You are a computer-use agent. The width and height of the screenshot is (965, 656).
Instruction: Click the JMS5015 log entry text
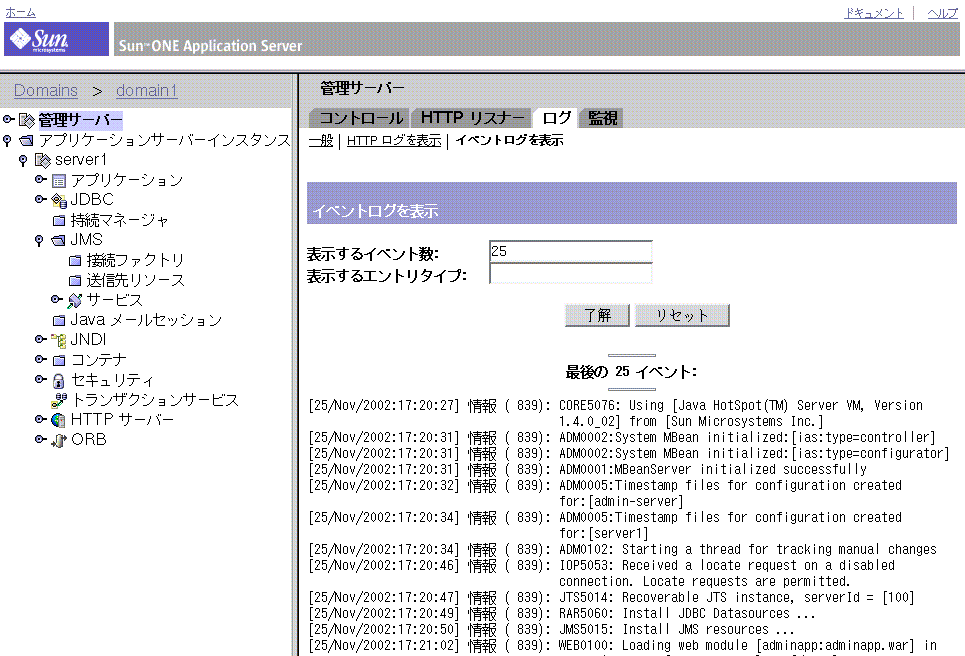tap(676, 630)
